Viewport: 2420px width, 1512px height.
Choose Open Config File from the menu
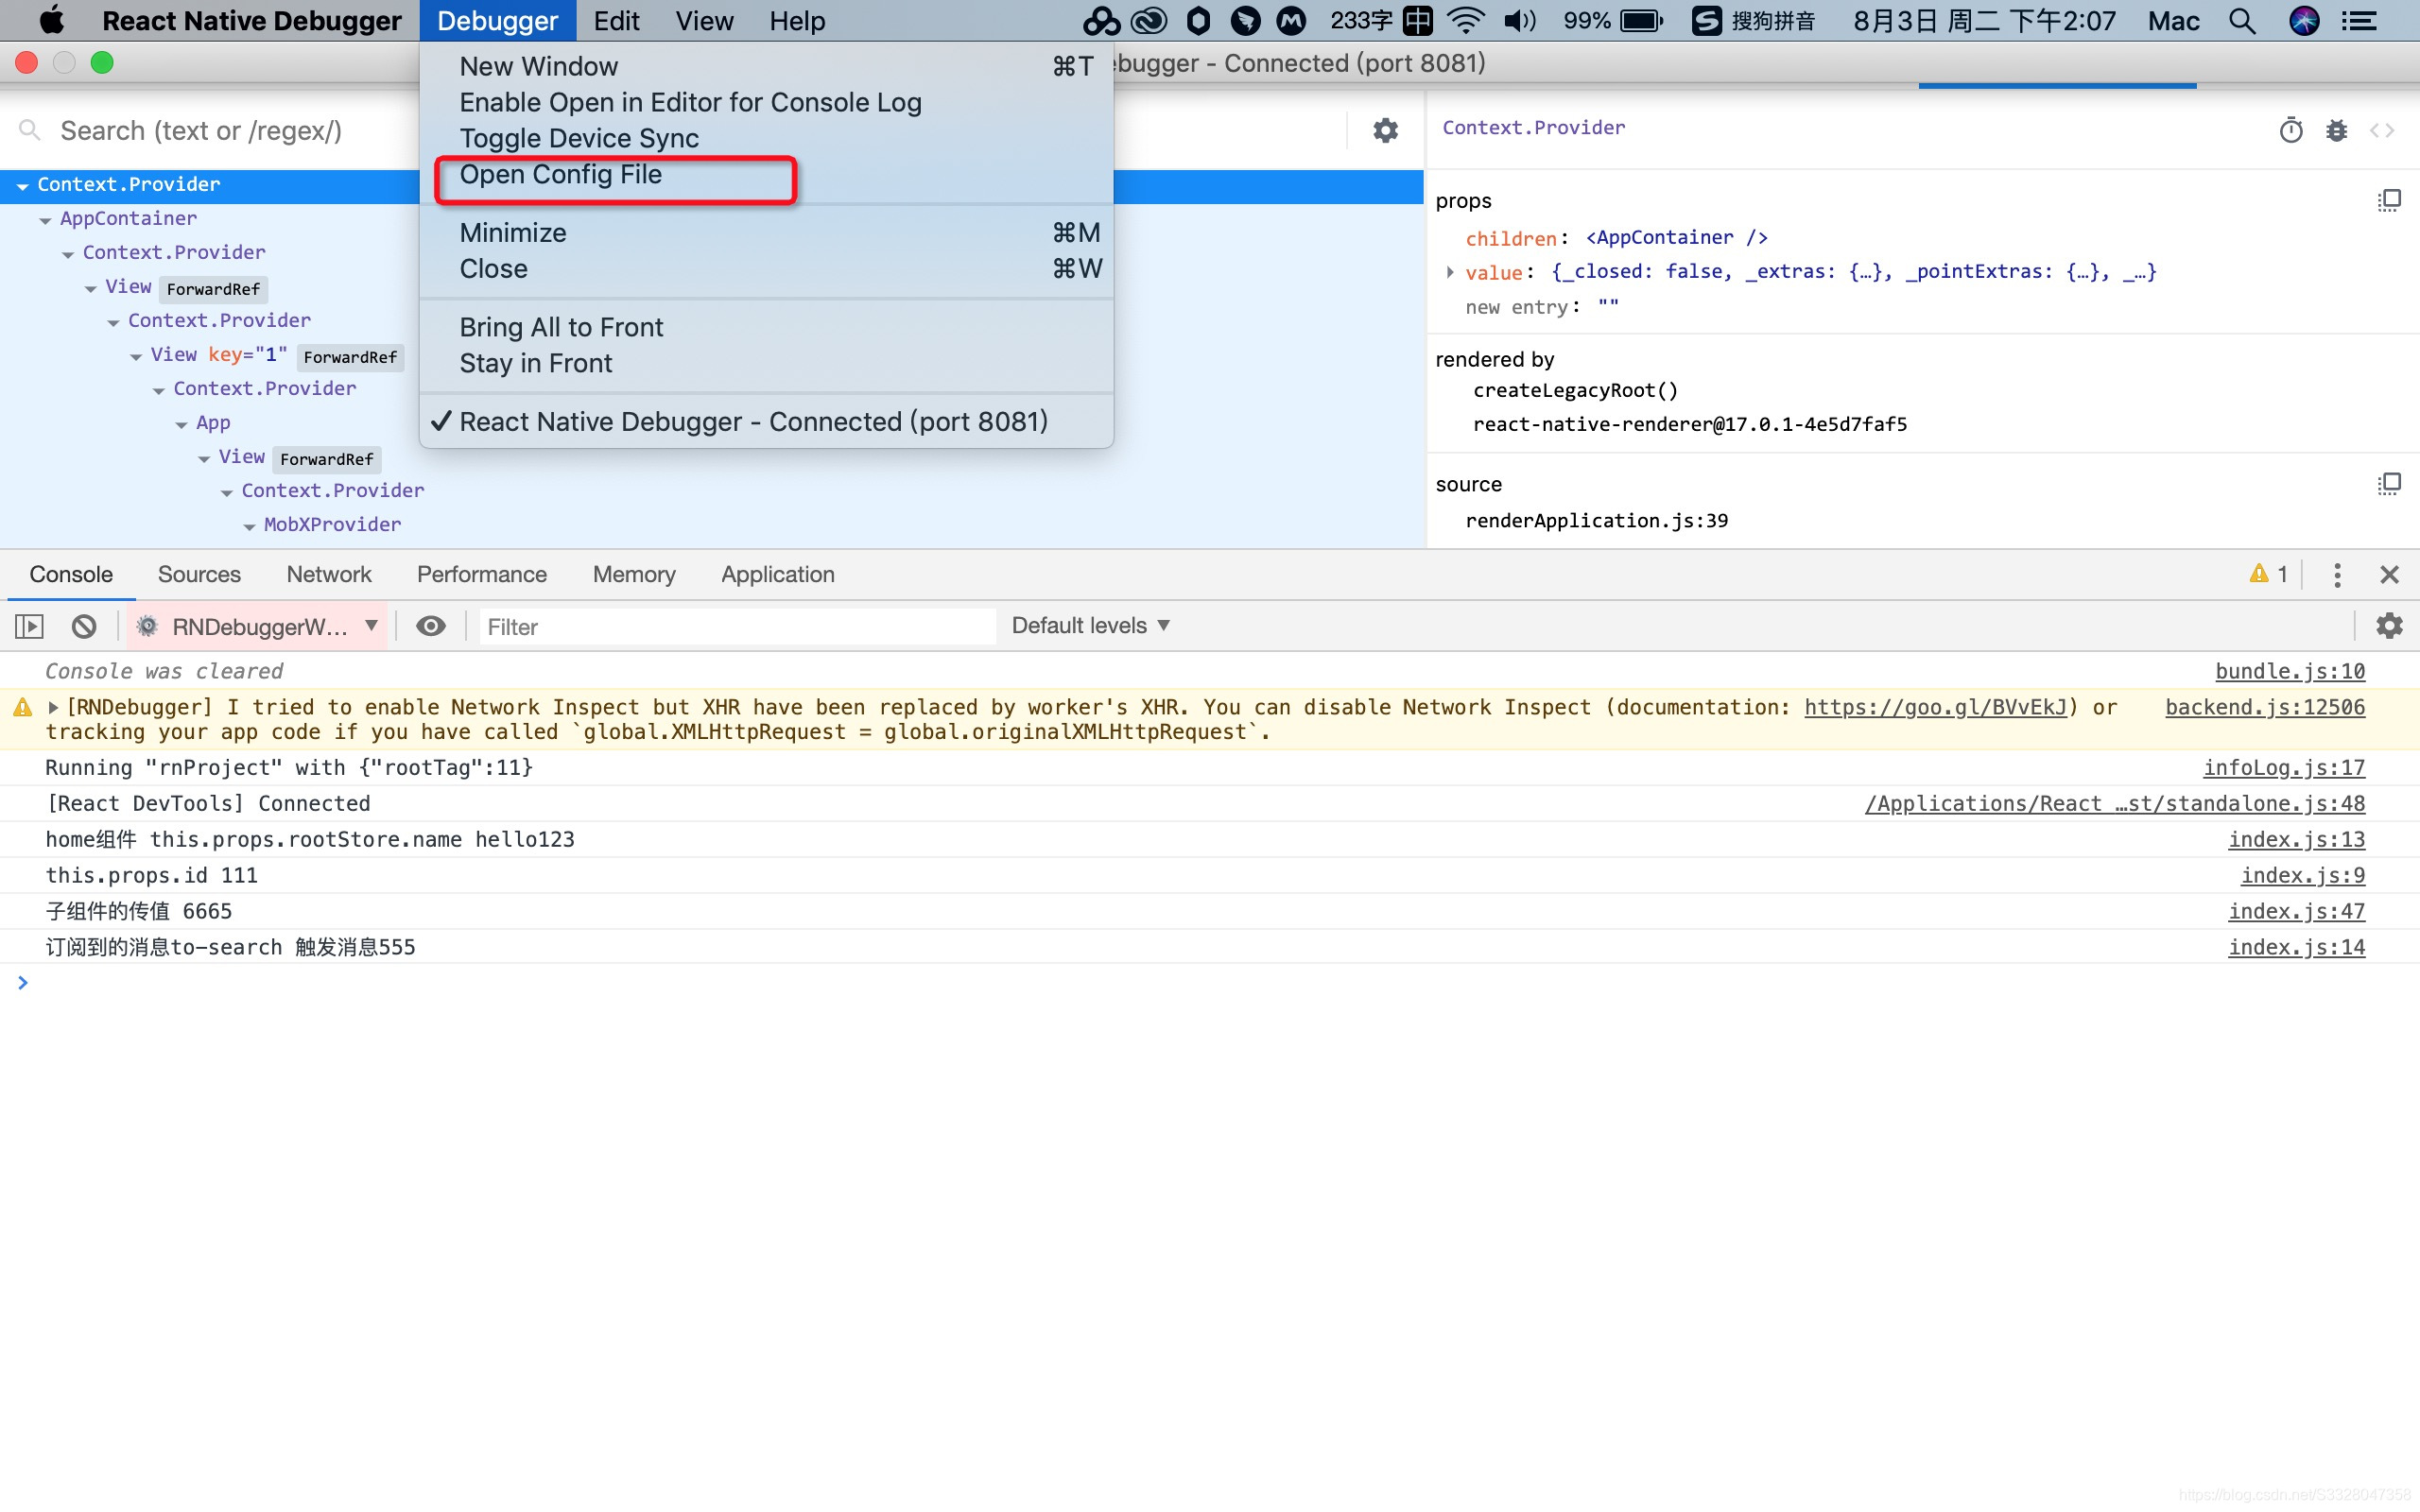point(560,175)
